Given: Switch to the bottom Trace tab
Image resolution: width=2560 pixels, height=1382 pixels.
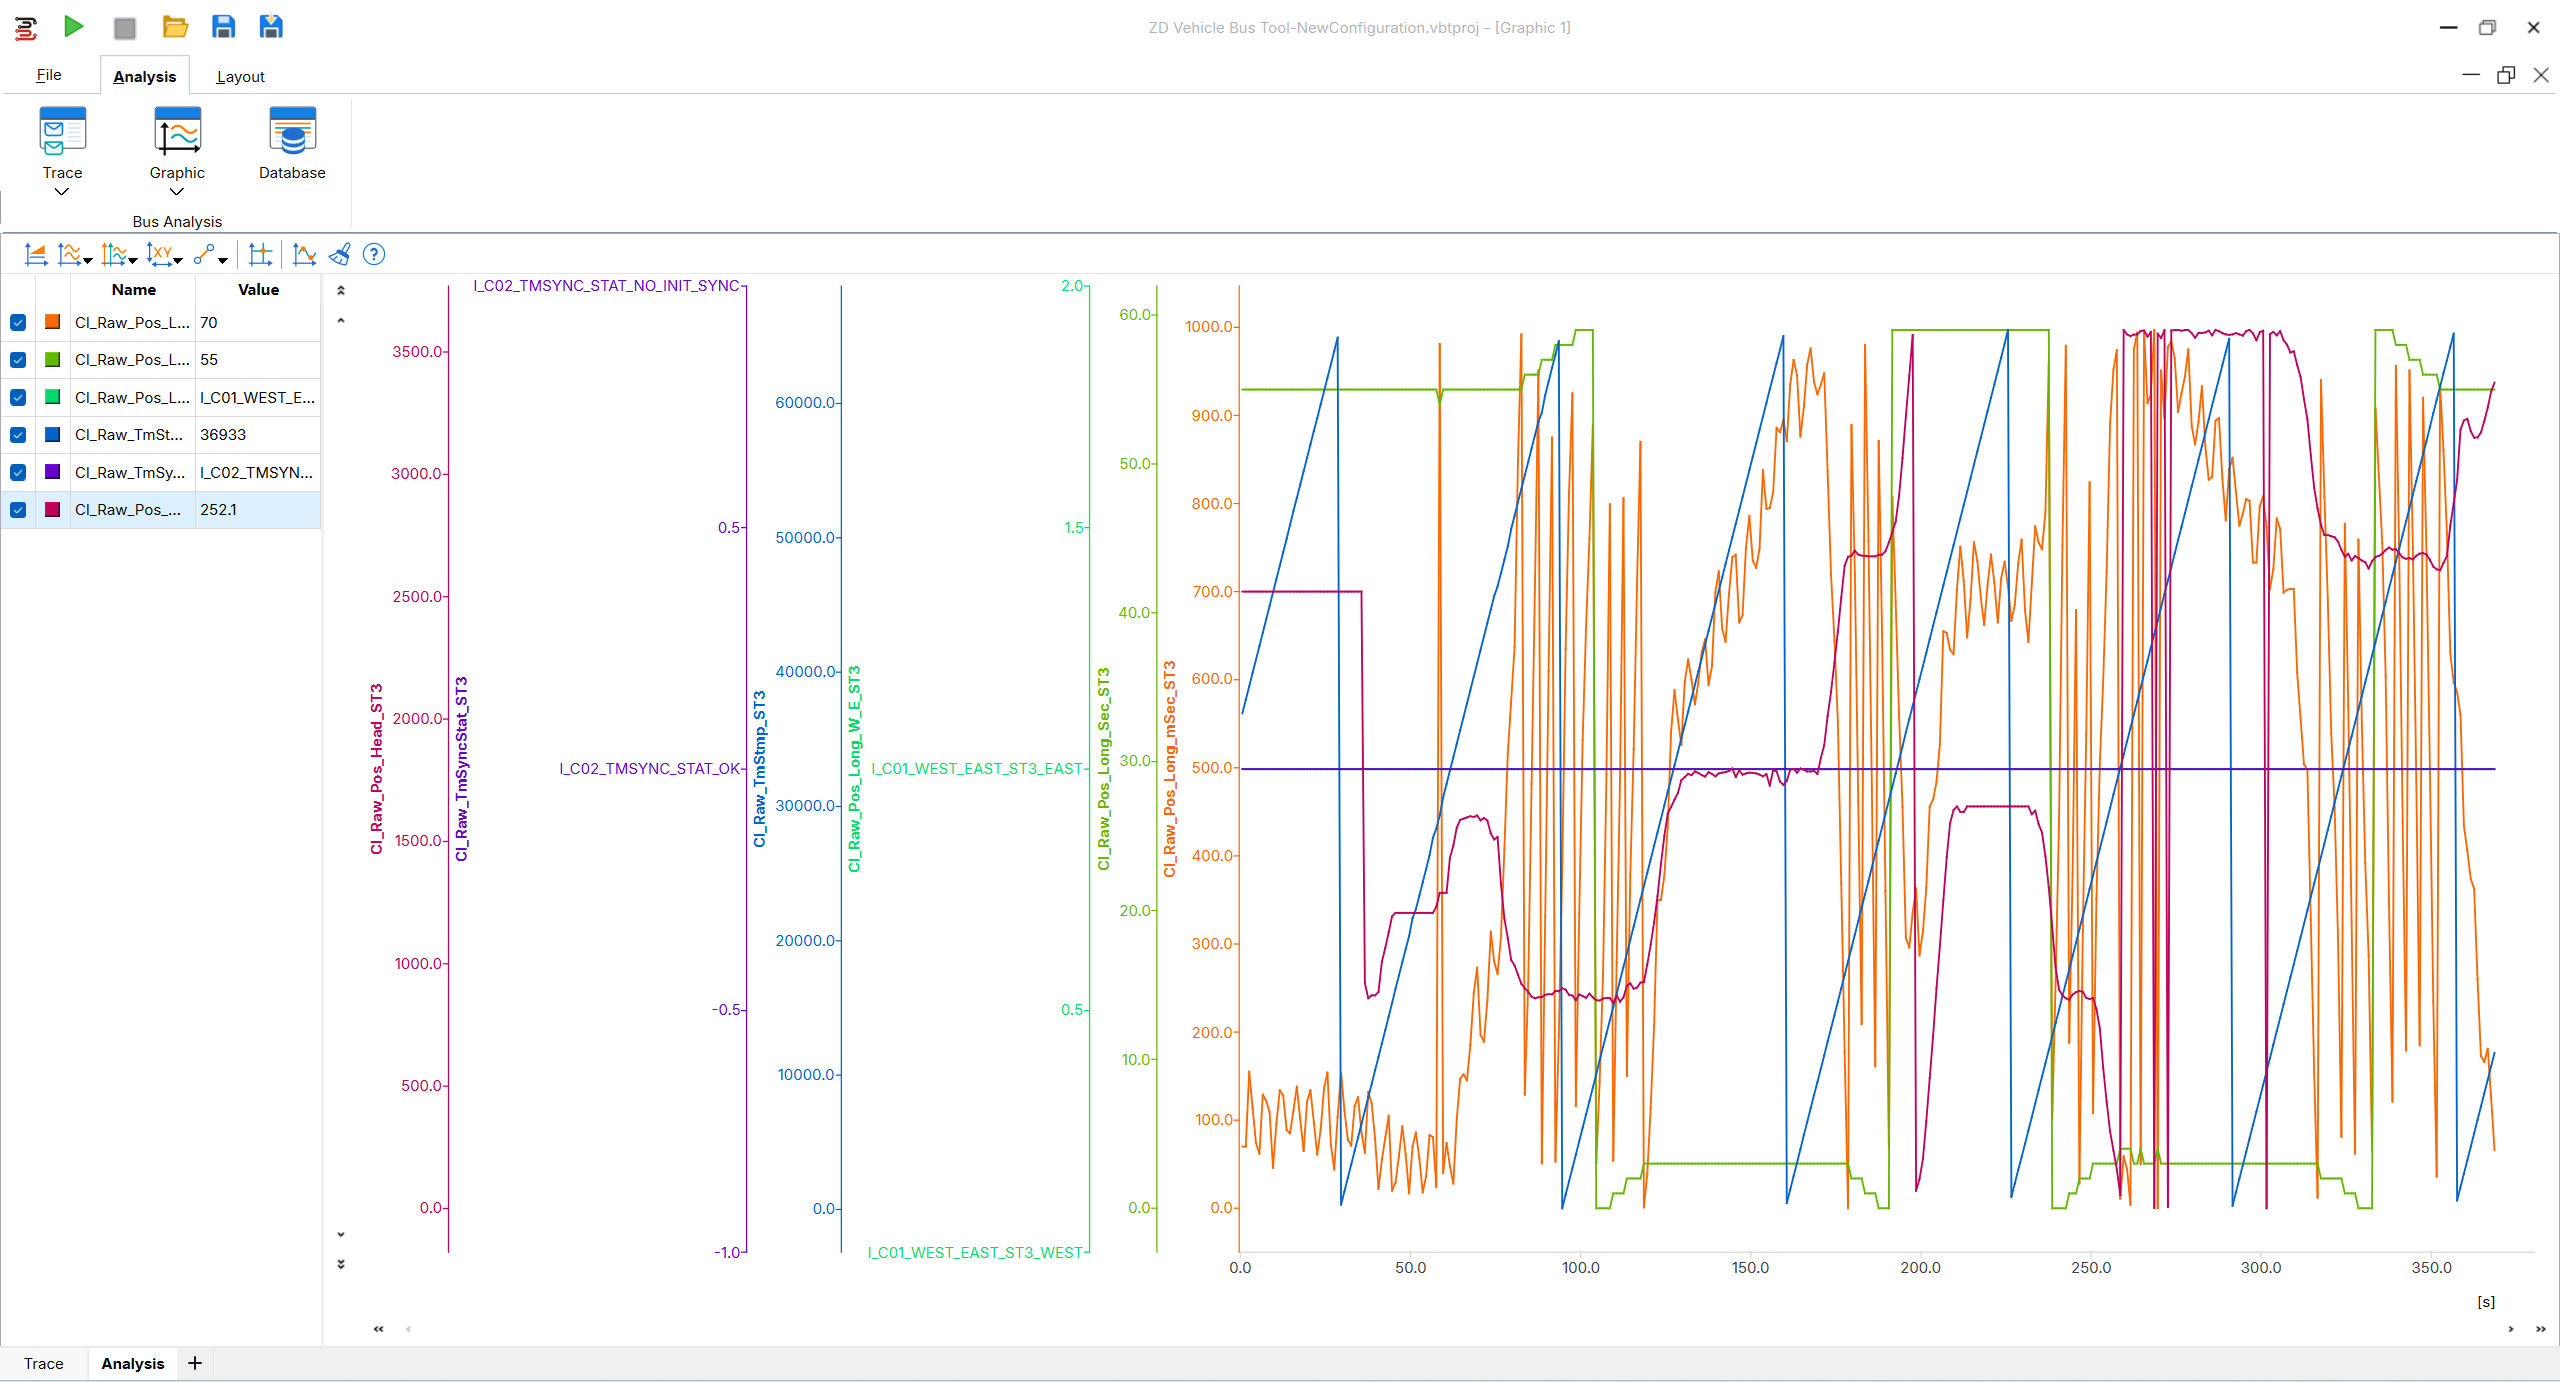Looking at the screenshot, I should 44,1363.
